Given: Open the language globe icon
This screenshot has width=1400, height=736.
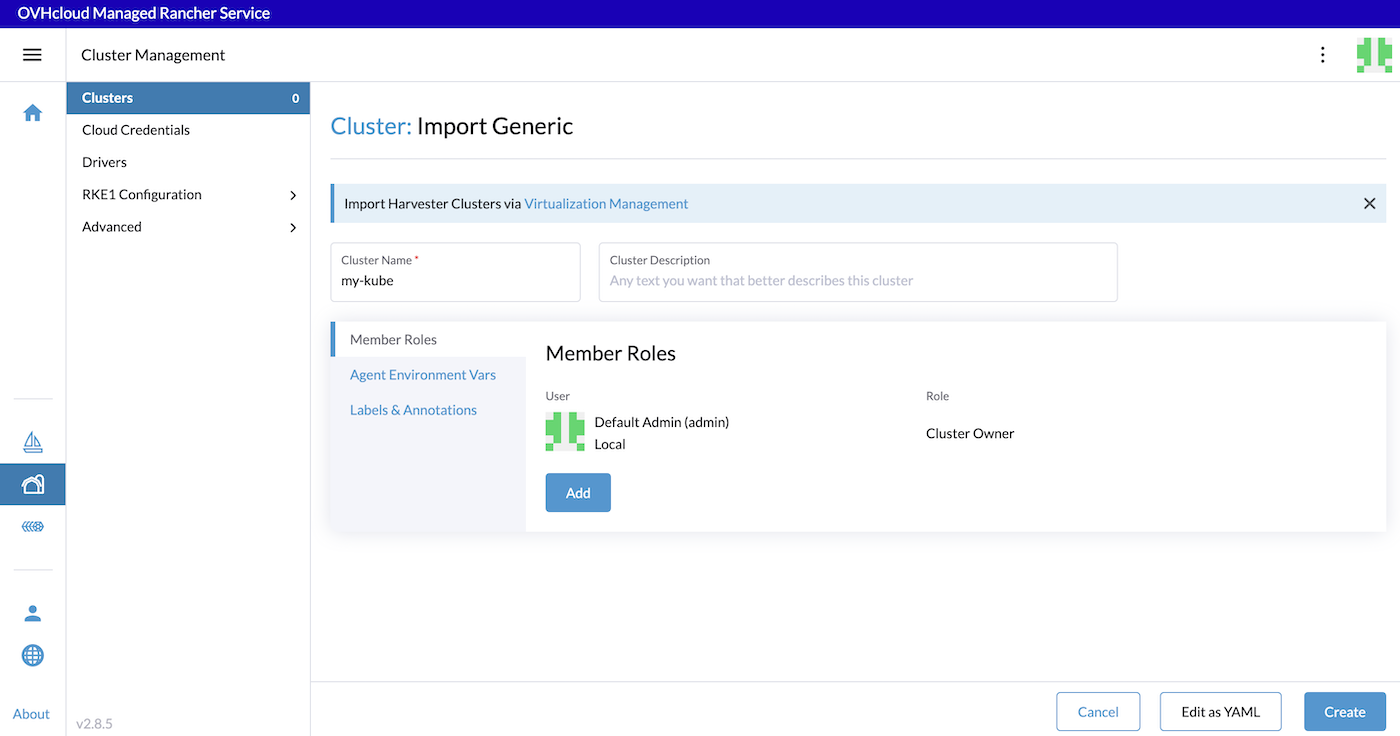Looking at the screenshot, I should pos(32,655).
